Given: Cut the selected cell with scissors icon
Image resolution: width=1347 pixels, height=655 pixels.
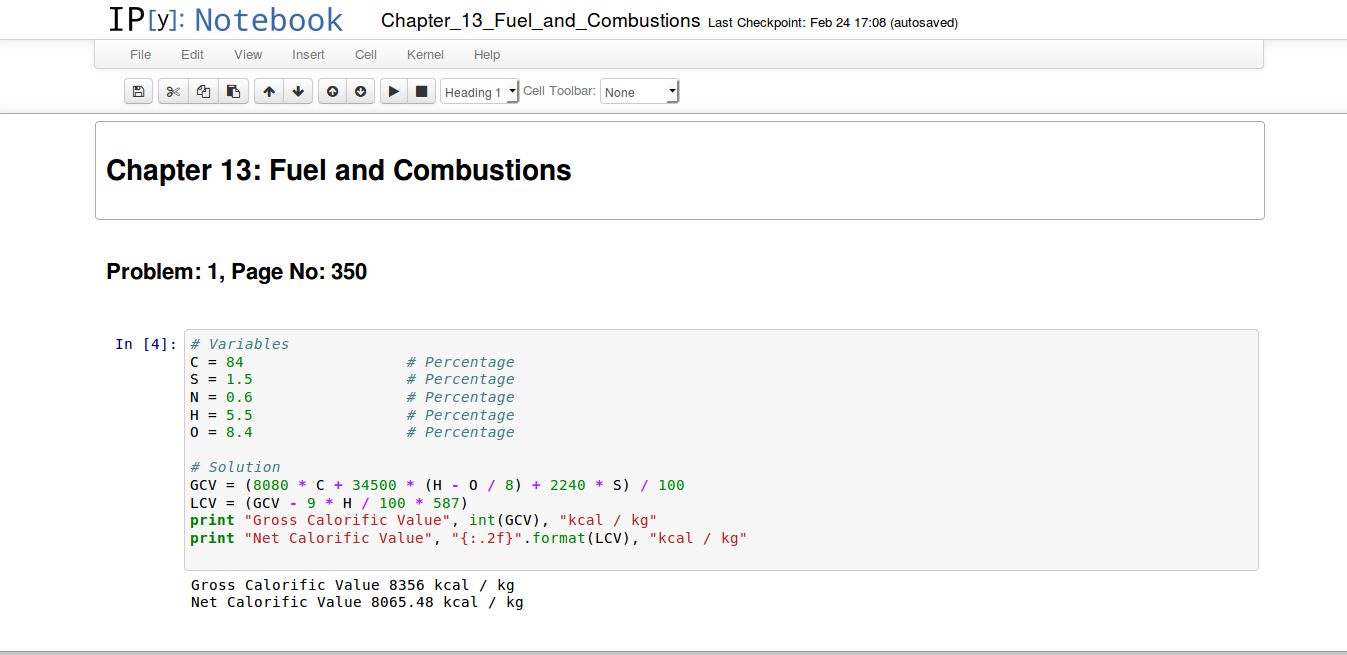Looking at the screenshot, I should (173, 92).
